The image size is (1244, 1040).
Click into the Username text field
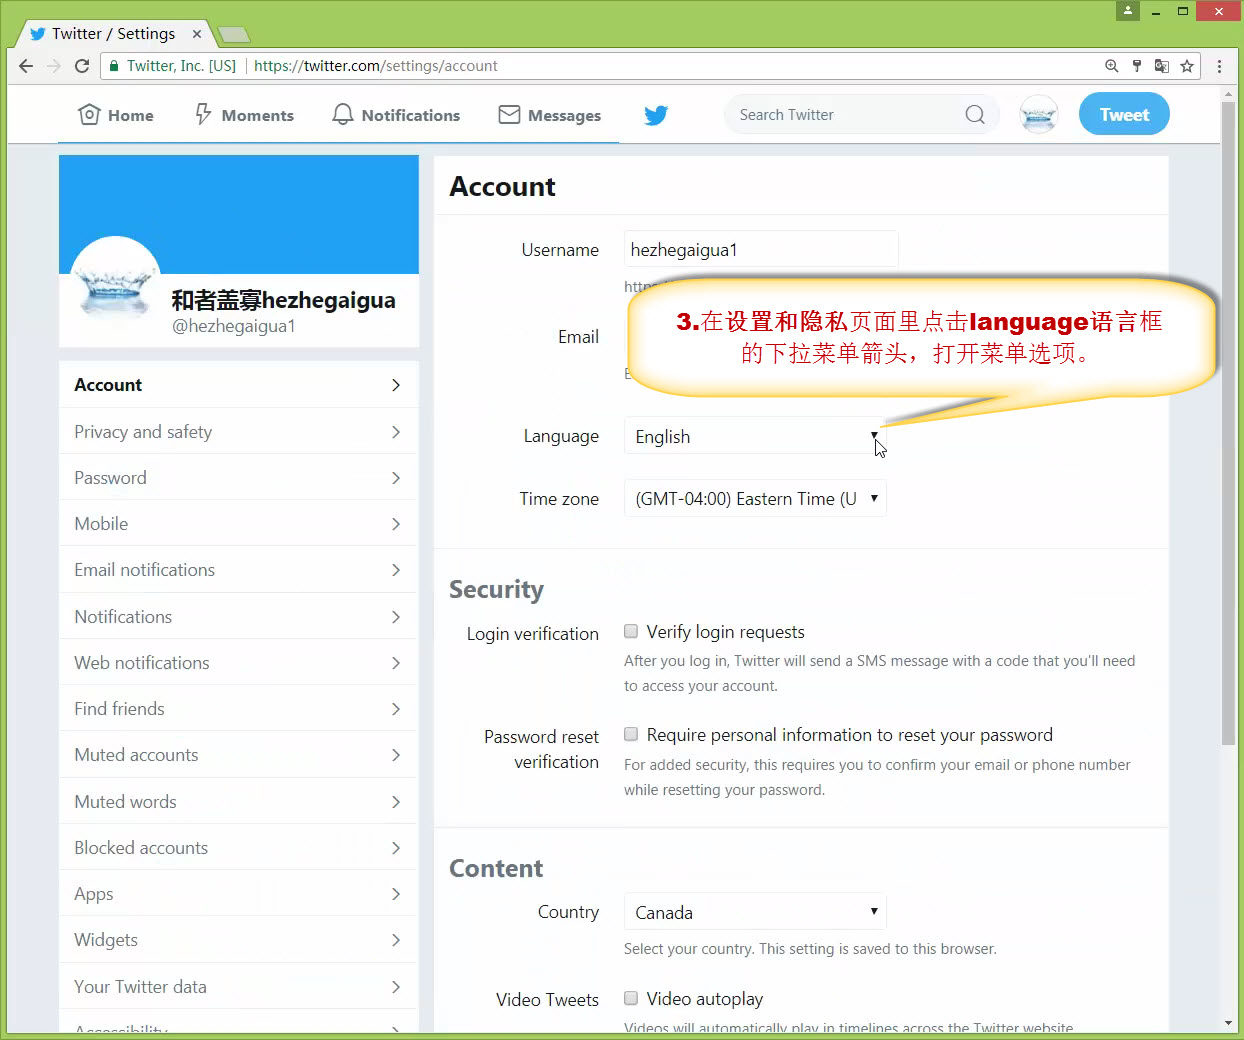(x=760, y=250)
